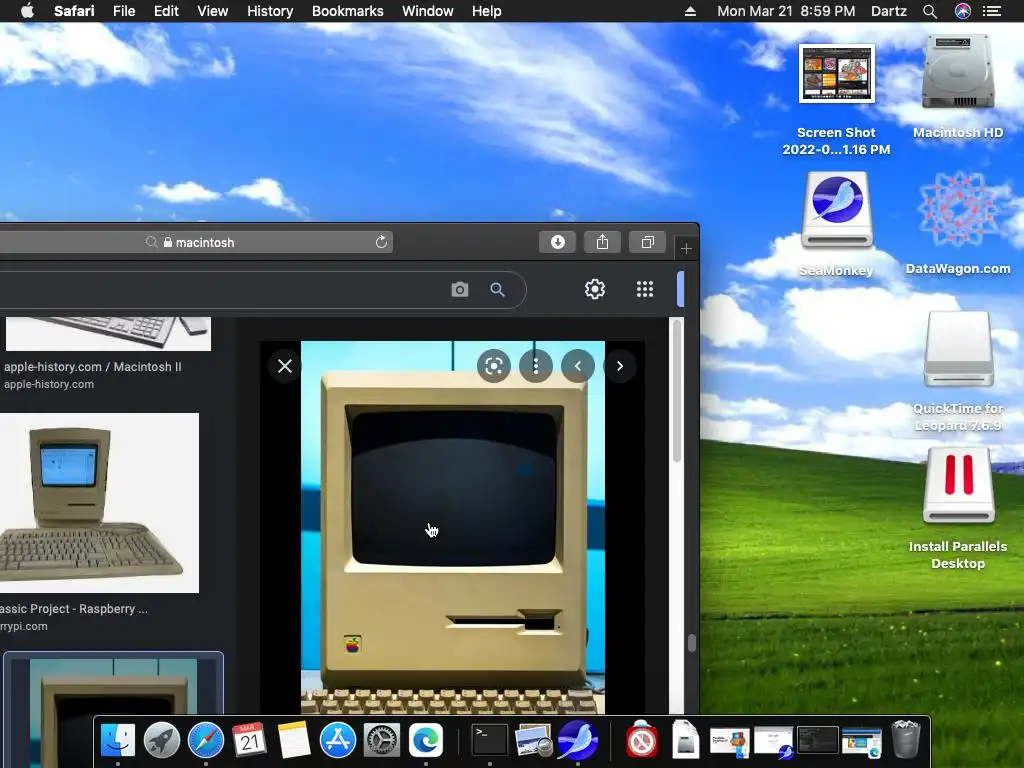Click the eject icon in menu bar
This screenshot has width=1024, height=768.
point(690,11)
